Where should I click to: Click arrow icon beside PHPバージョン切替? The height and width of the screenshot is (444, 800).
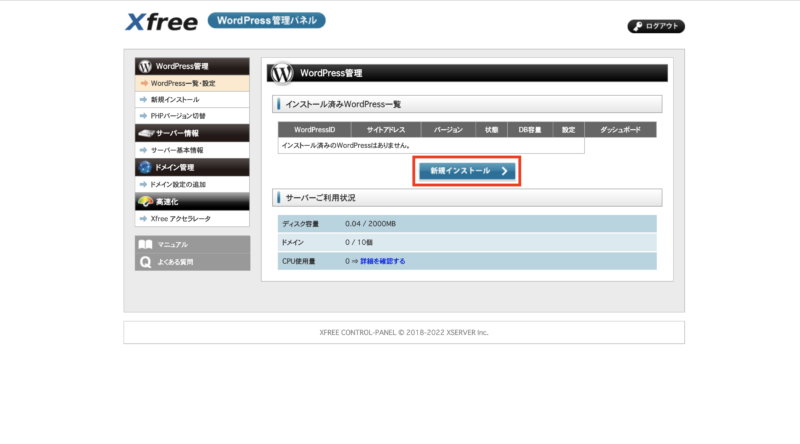click(x=143, y=116)
